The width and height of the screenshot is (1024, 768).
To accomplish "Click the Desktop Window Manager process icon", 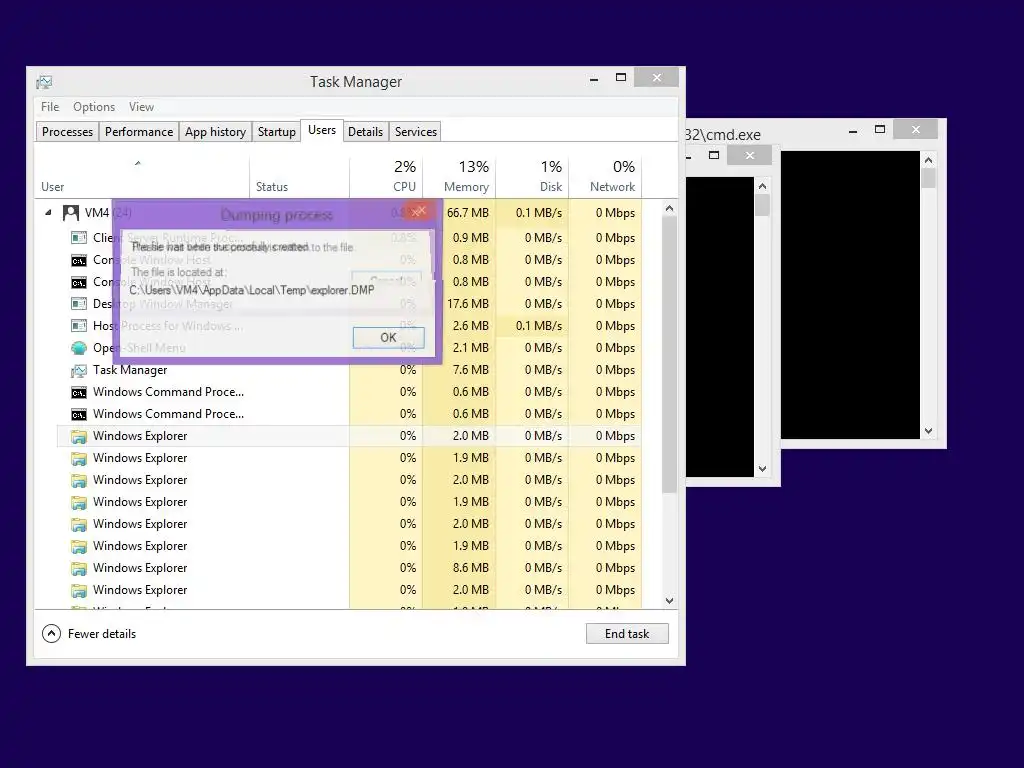I will [79, 304].
